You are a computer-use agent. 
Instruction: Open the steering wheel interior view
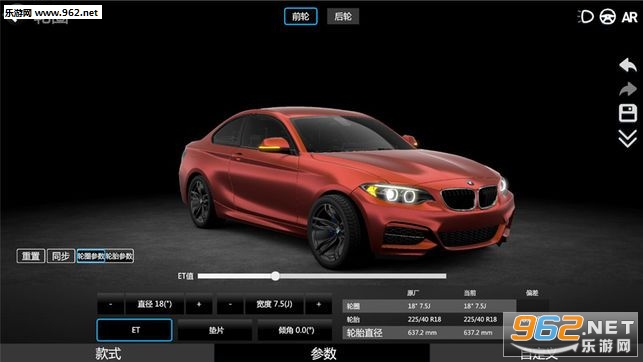coord(607,16)
